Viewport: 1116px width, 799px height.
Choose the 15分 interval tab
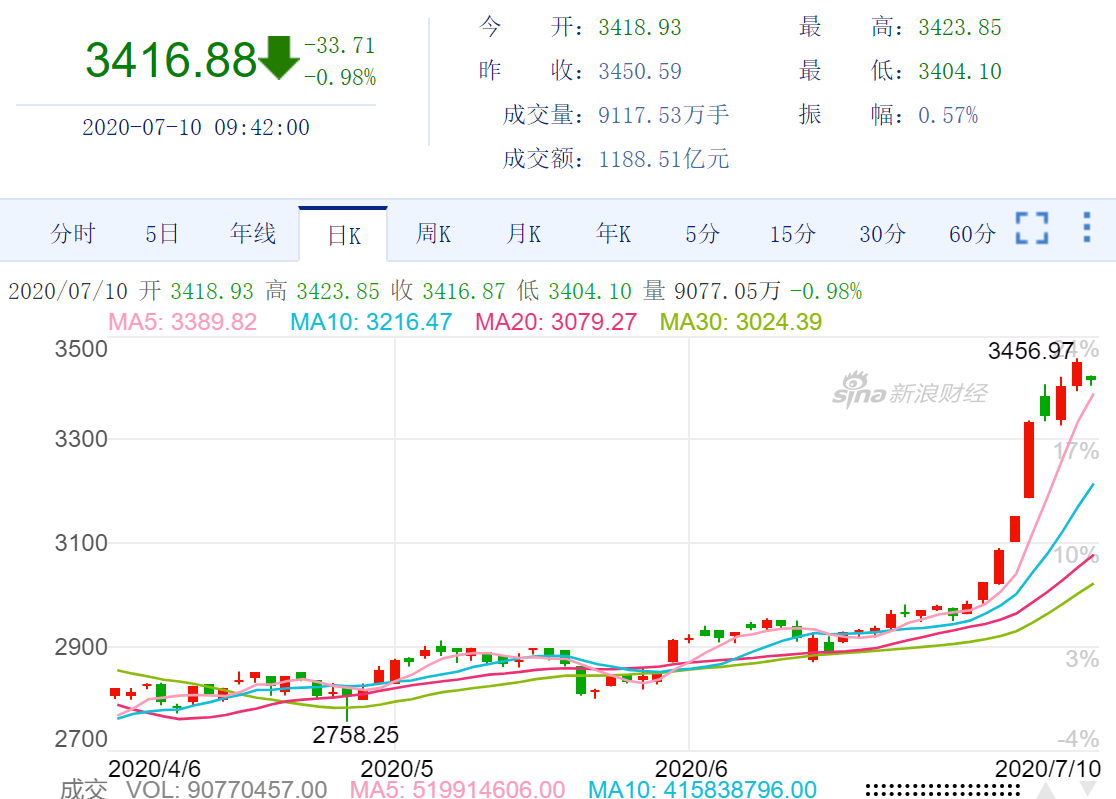(x=792, y=234)
